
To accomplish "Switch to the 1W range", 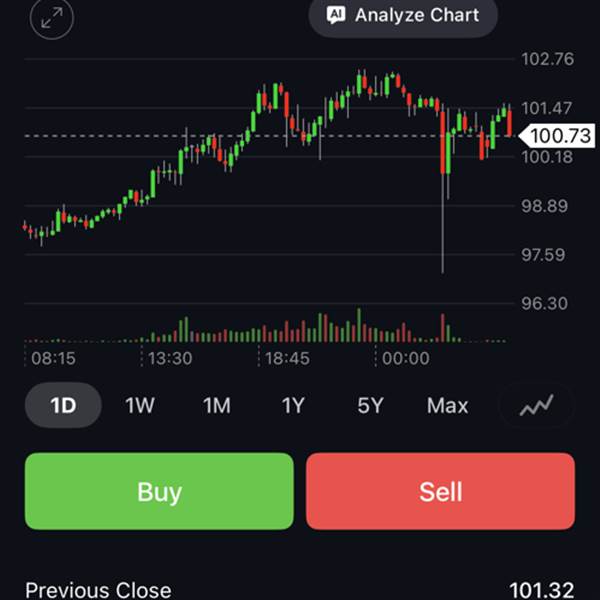I will [140, 405].
